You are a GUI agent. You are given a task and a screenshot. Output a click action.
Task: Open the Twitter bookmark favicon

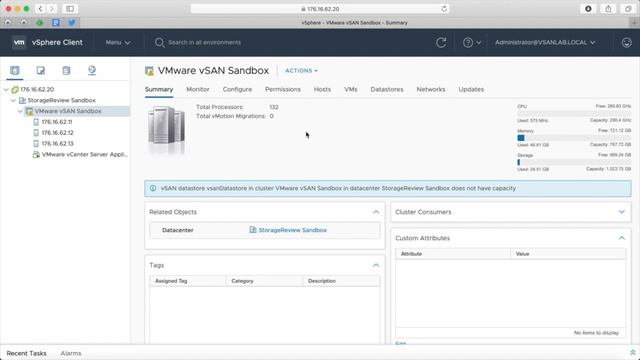tap(72, 22)
